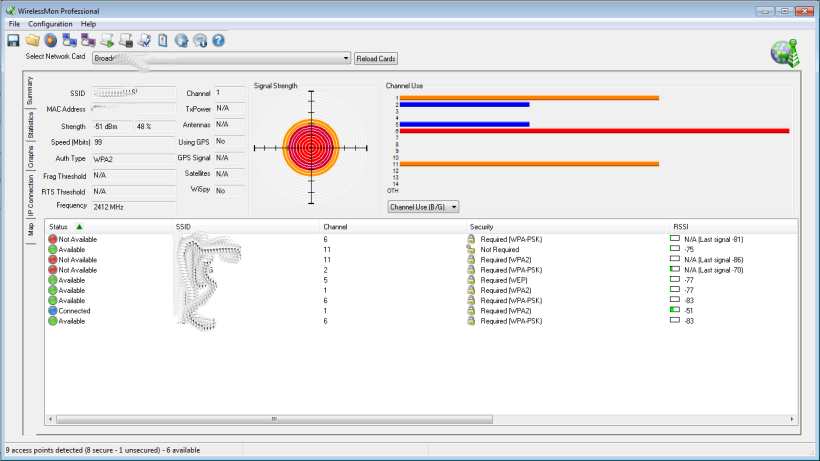Click the scrollbar right arrow of the list
Viewport: 820px width, 461px height.
(x=792, y=419)
